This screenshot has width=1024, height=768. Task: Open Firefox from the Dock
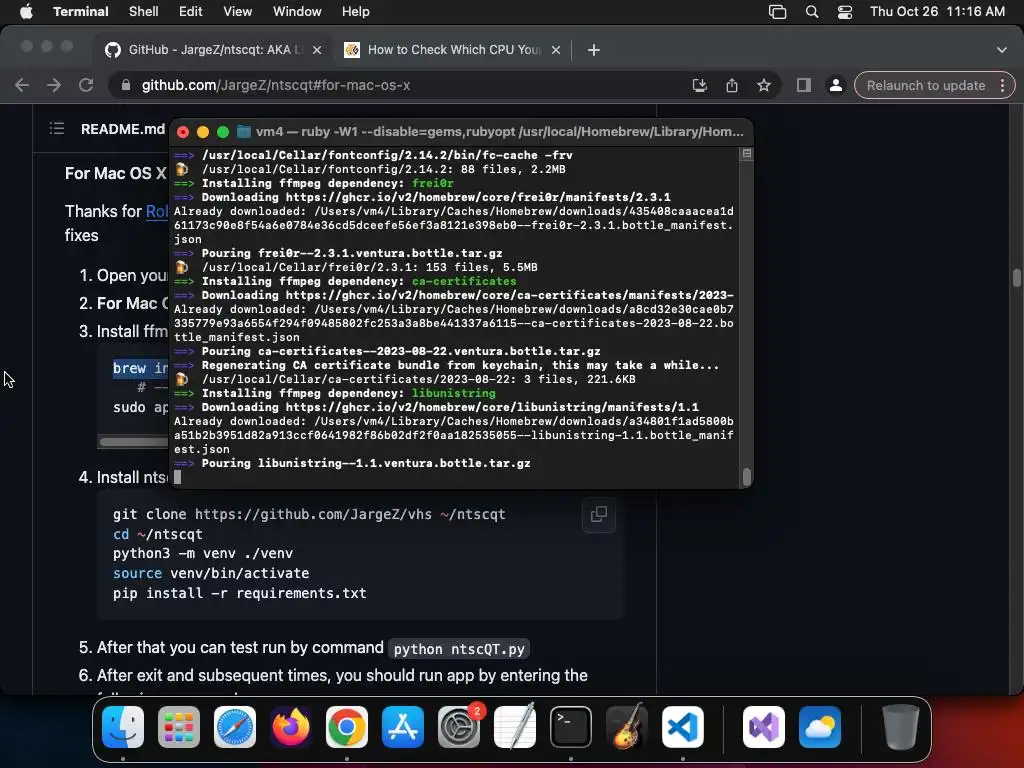pyautogui.click(x=291, y=727)
